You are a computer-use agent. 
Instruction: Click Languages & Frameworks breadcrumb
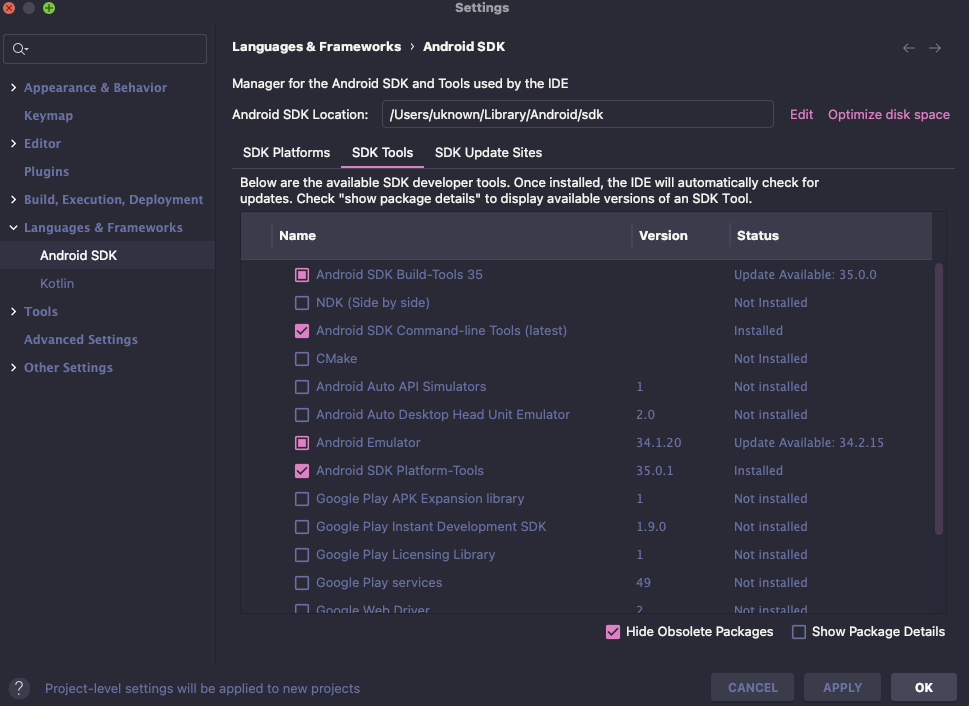tap(316, 47)
